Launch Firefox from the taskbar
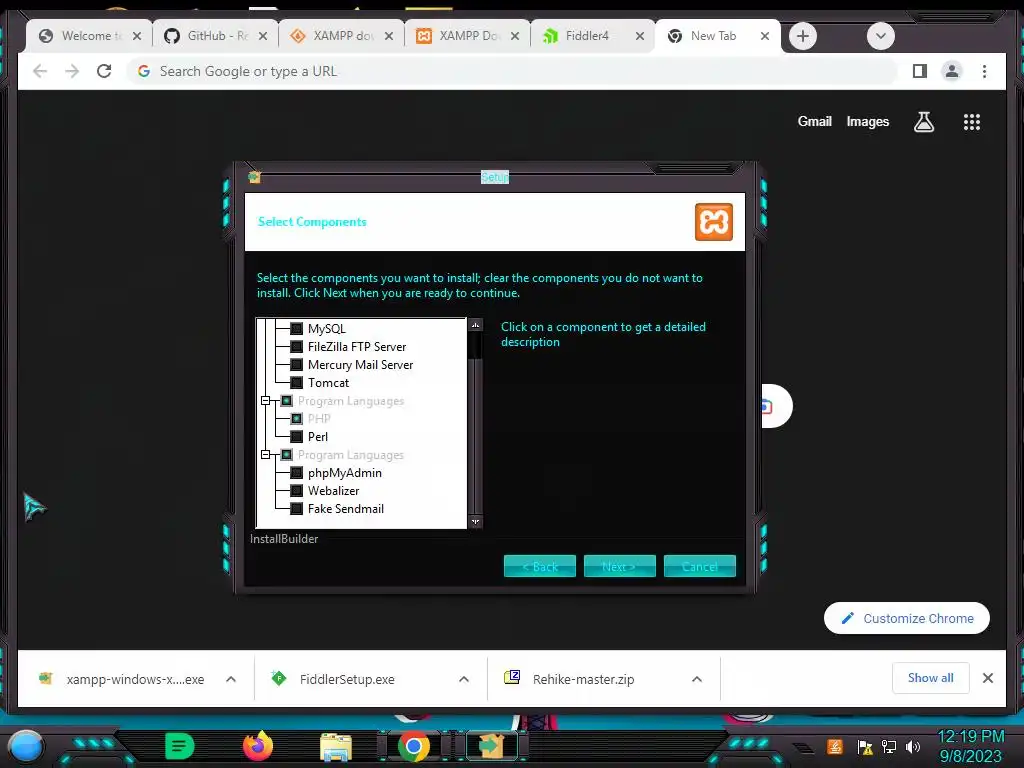1024x768 pixels. point(257,746)
